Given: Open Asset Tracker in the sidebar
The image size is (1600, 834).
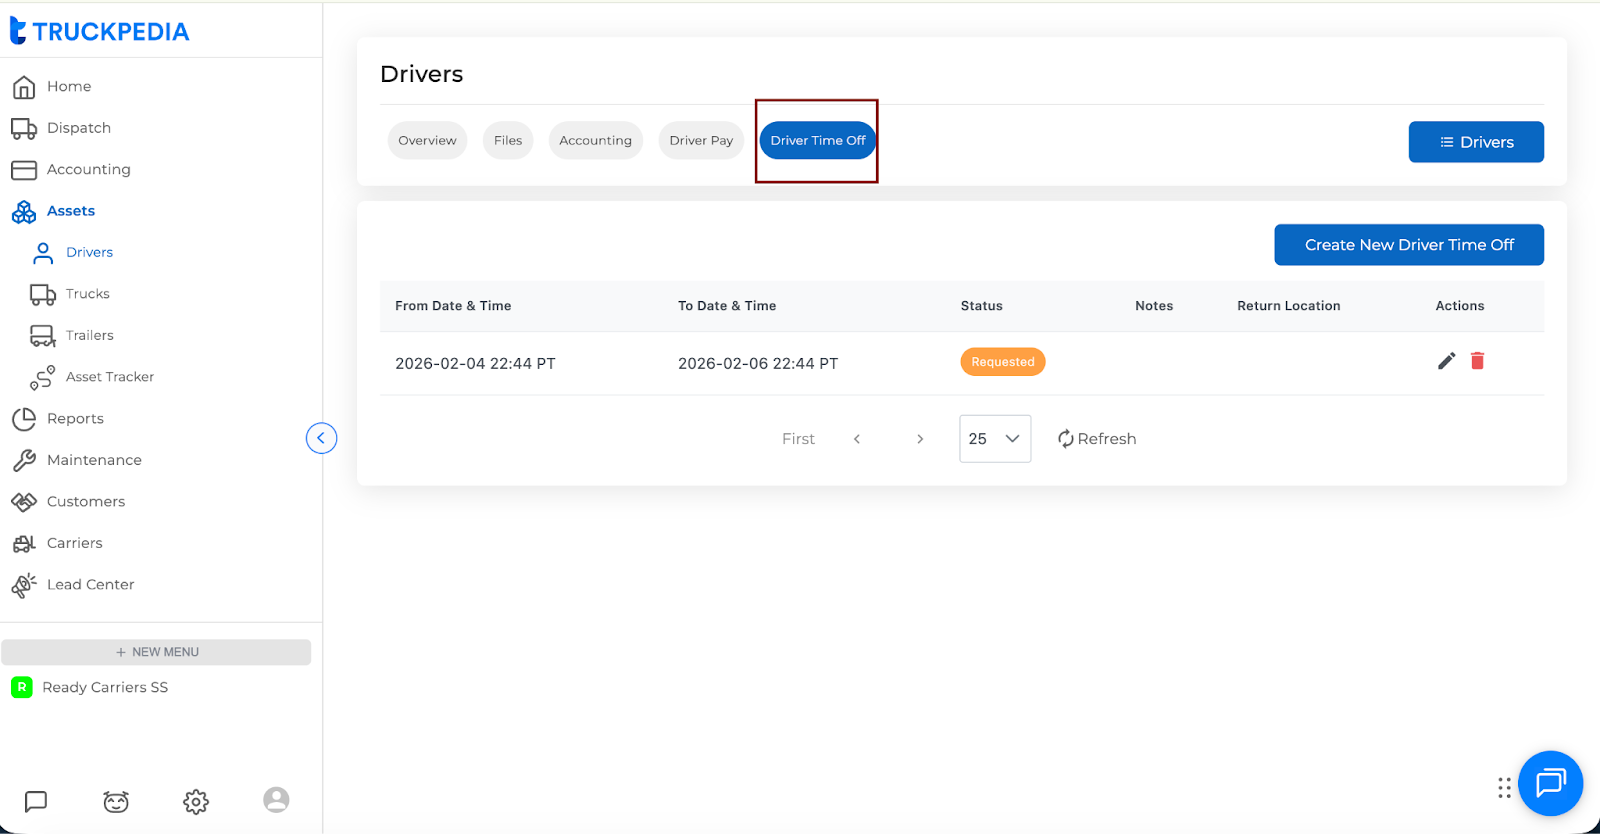Looking at the screenshot, I should pos(109,377).
